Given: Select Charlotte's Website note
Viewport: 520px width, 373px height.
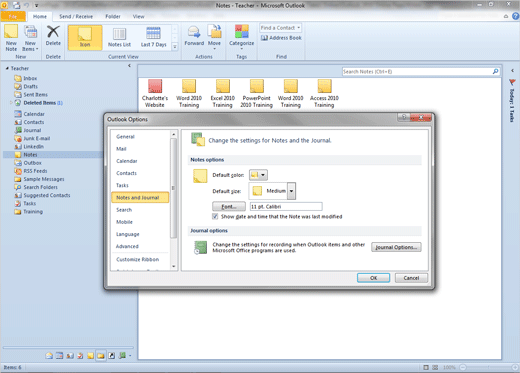Looking at the screenshot, I should pyautogui.click(x=155, y=93).
